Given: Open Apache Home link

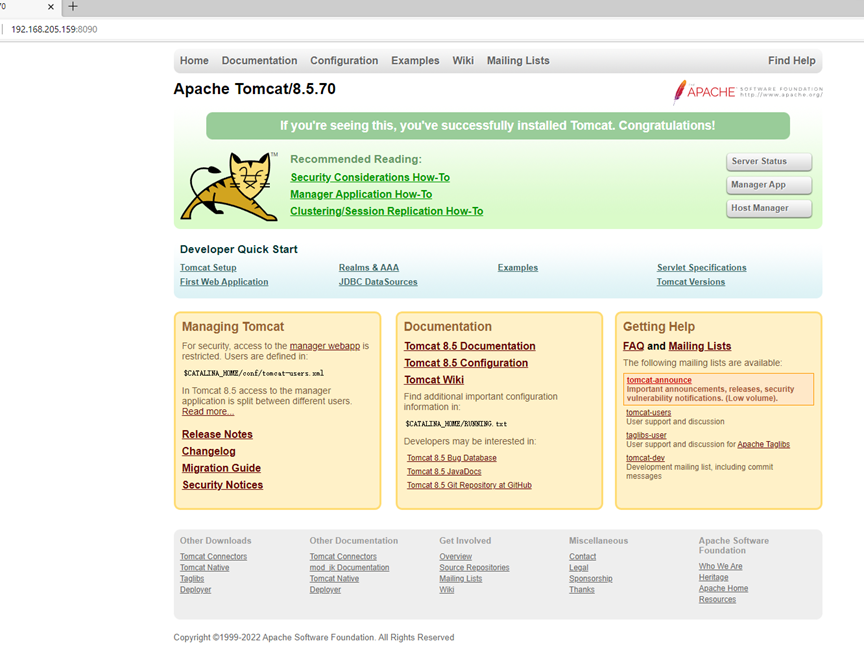Looking at the screenshot, I should coord(723,589).
